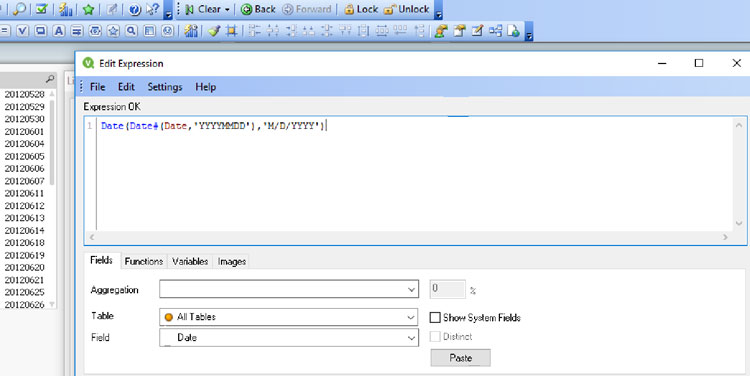Open the Table Viewer icon
This screenshot has width=750, height=376.
tap(496, 31)
